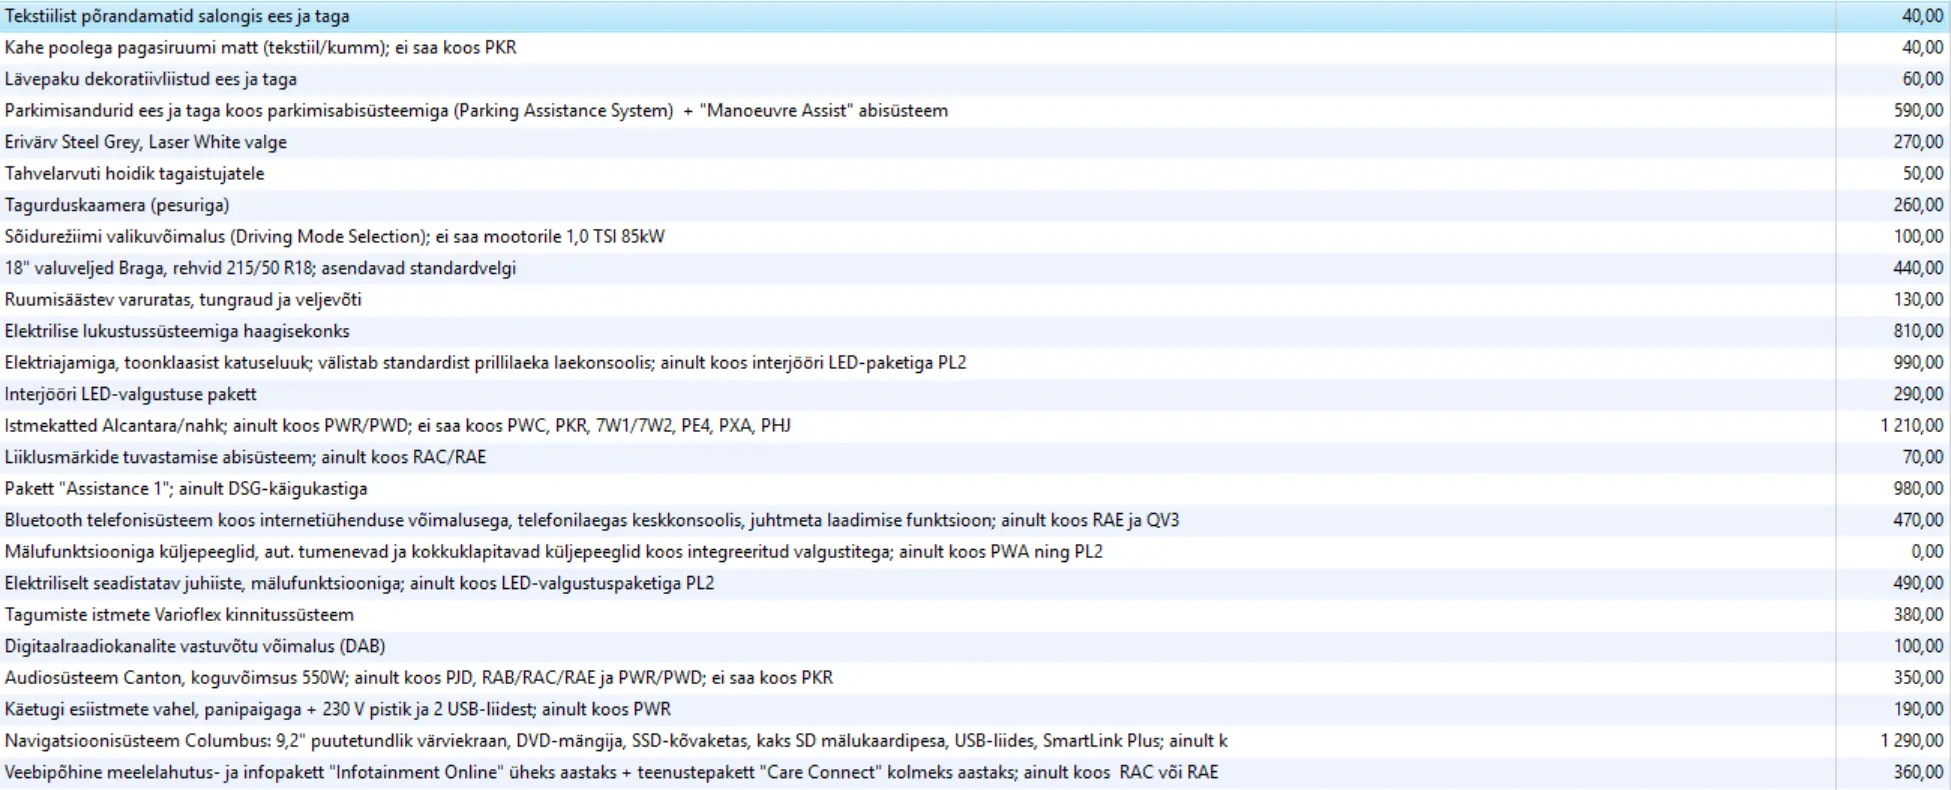Click Lävepaku dekoratiivliistud ees ja taga
This screenshot has height=790, width=1951.
click(x=150, y=79)
